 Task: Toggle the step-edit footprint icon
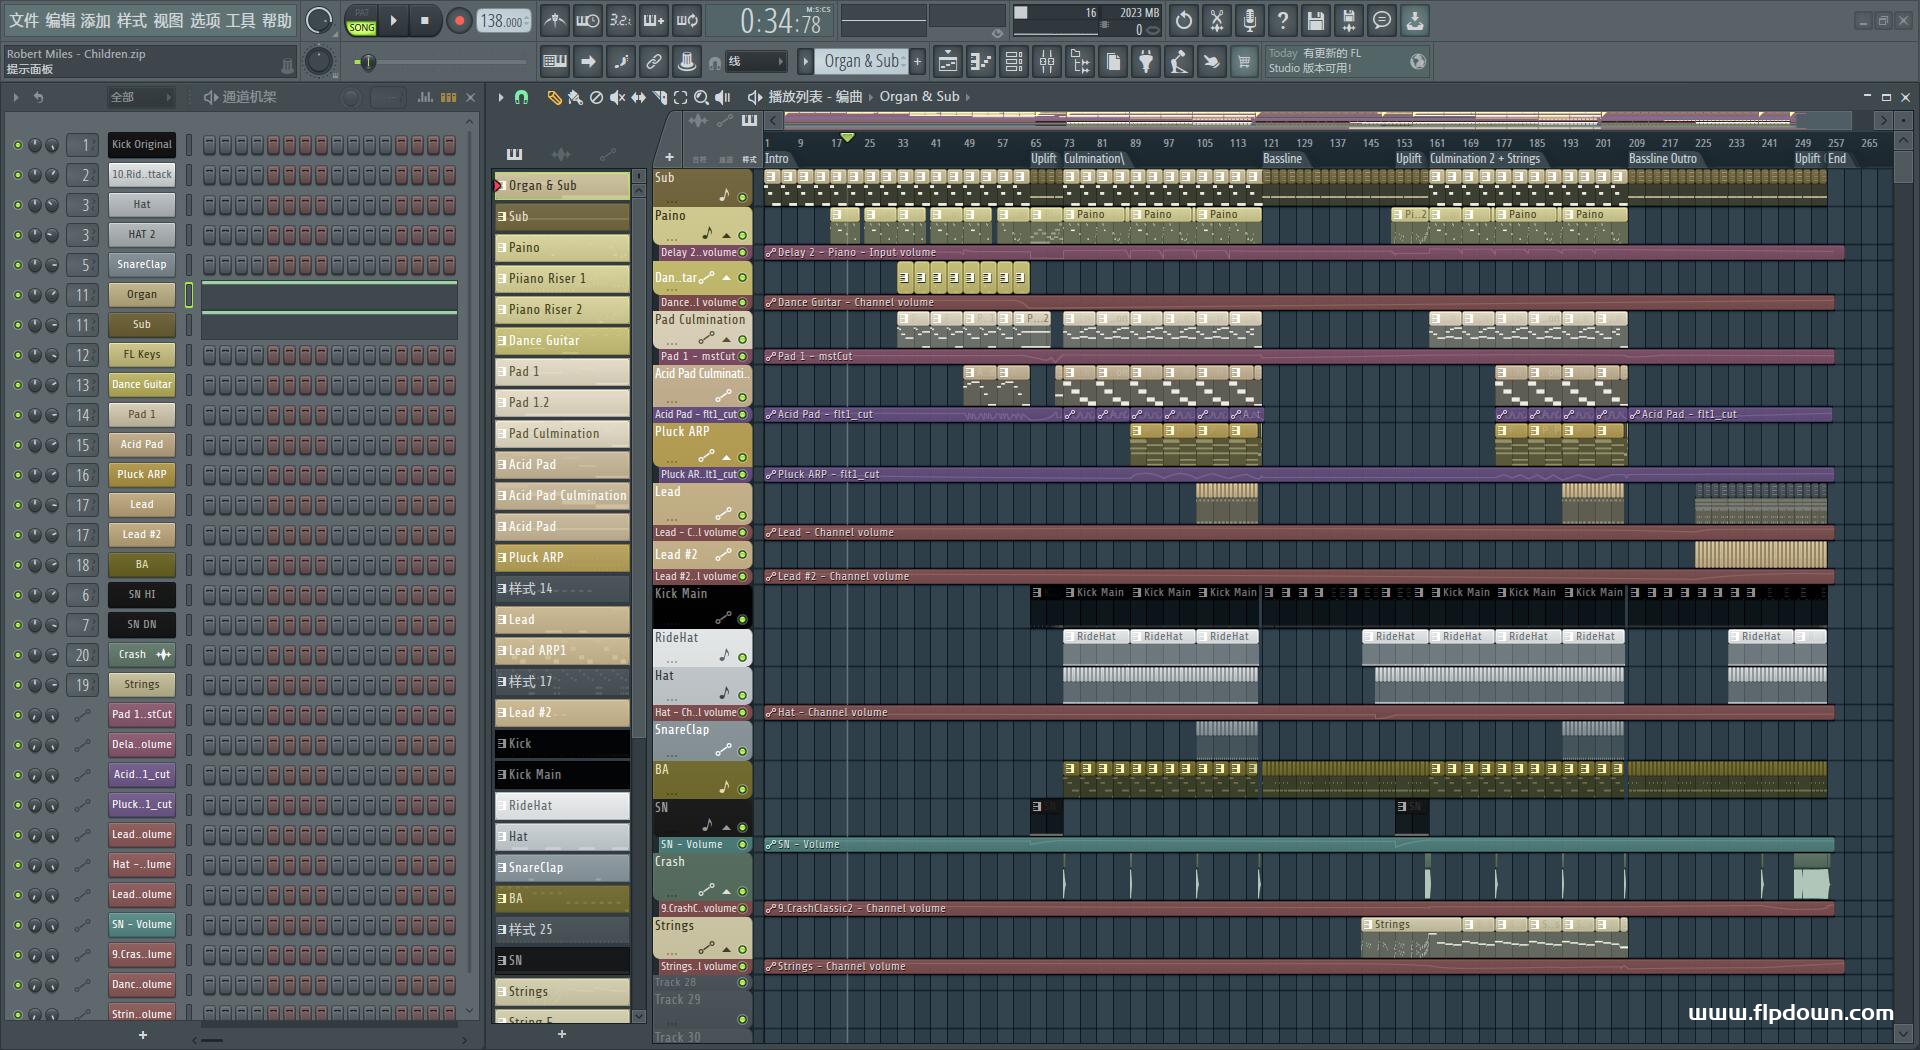coord(620,62)
